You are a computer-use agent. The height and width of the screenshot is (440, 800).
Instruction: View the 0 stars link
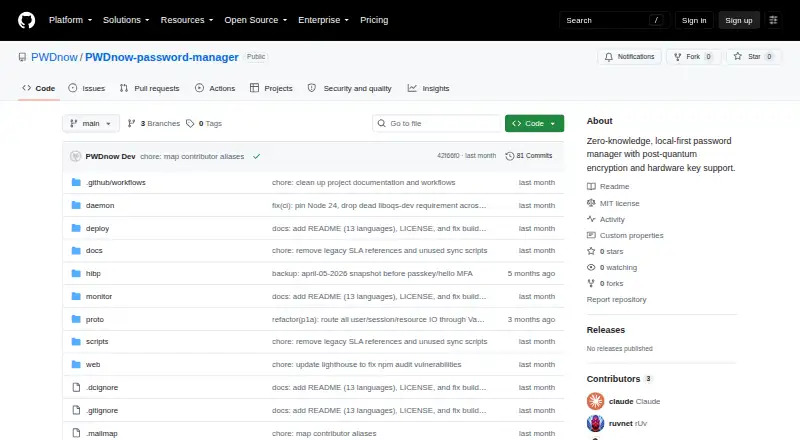(606, 252)
